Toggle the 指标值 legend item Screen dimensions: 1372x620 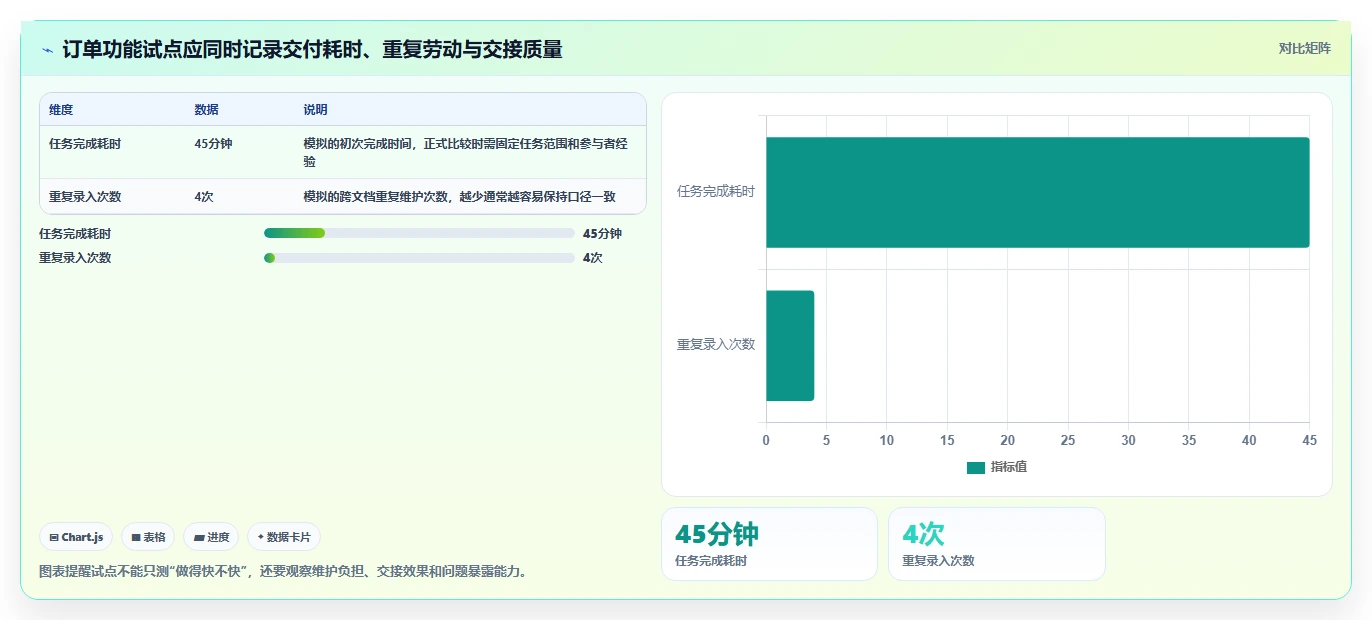(997, 467)
